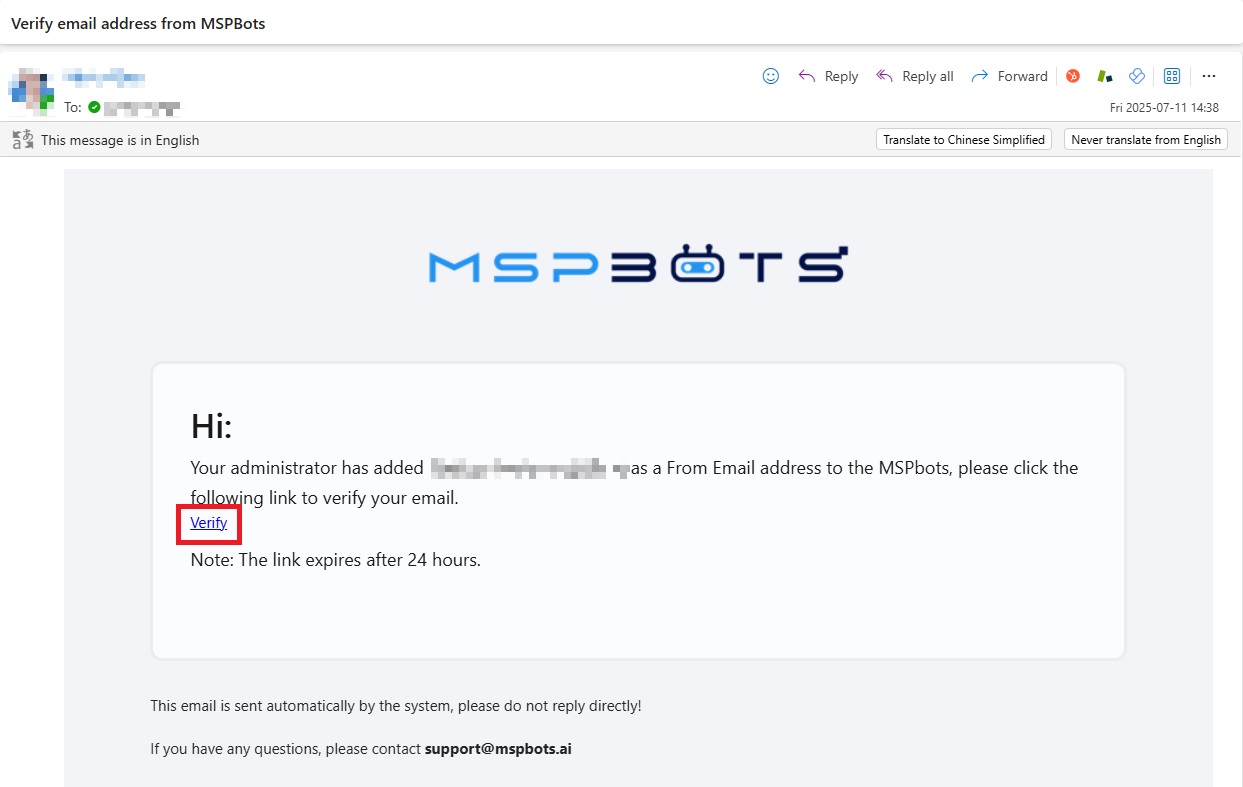
Task: Open the apps grid icon
Action: click(x=1171, y=75)
